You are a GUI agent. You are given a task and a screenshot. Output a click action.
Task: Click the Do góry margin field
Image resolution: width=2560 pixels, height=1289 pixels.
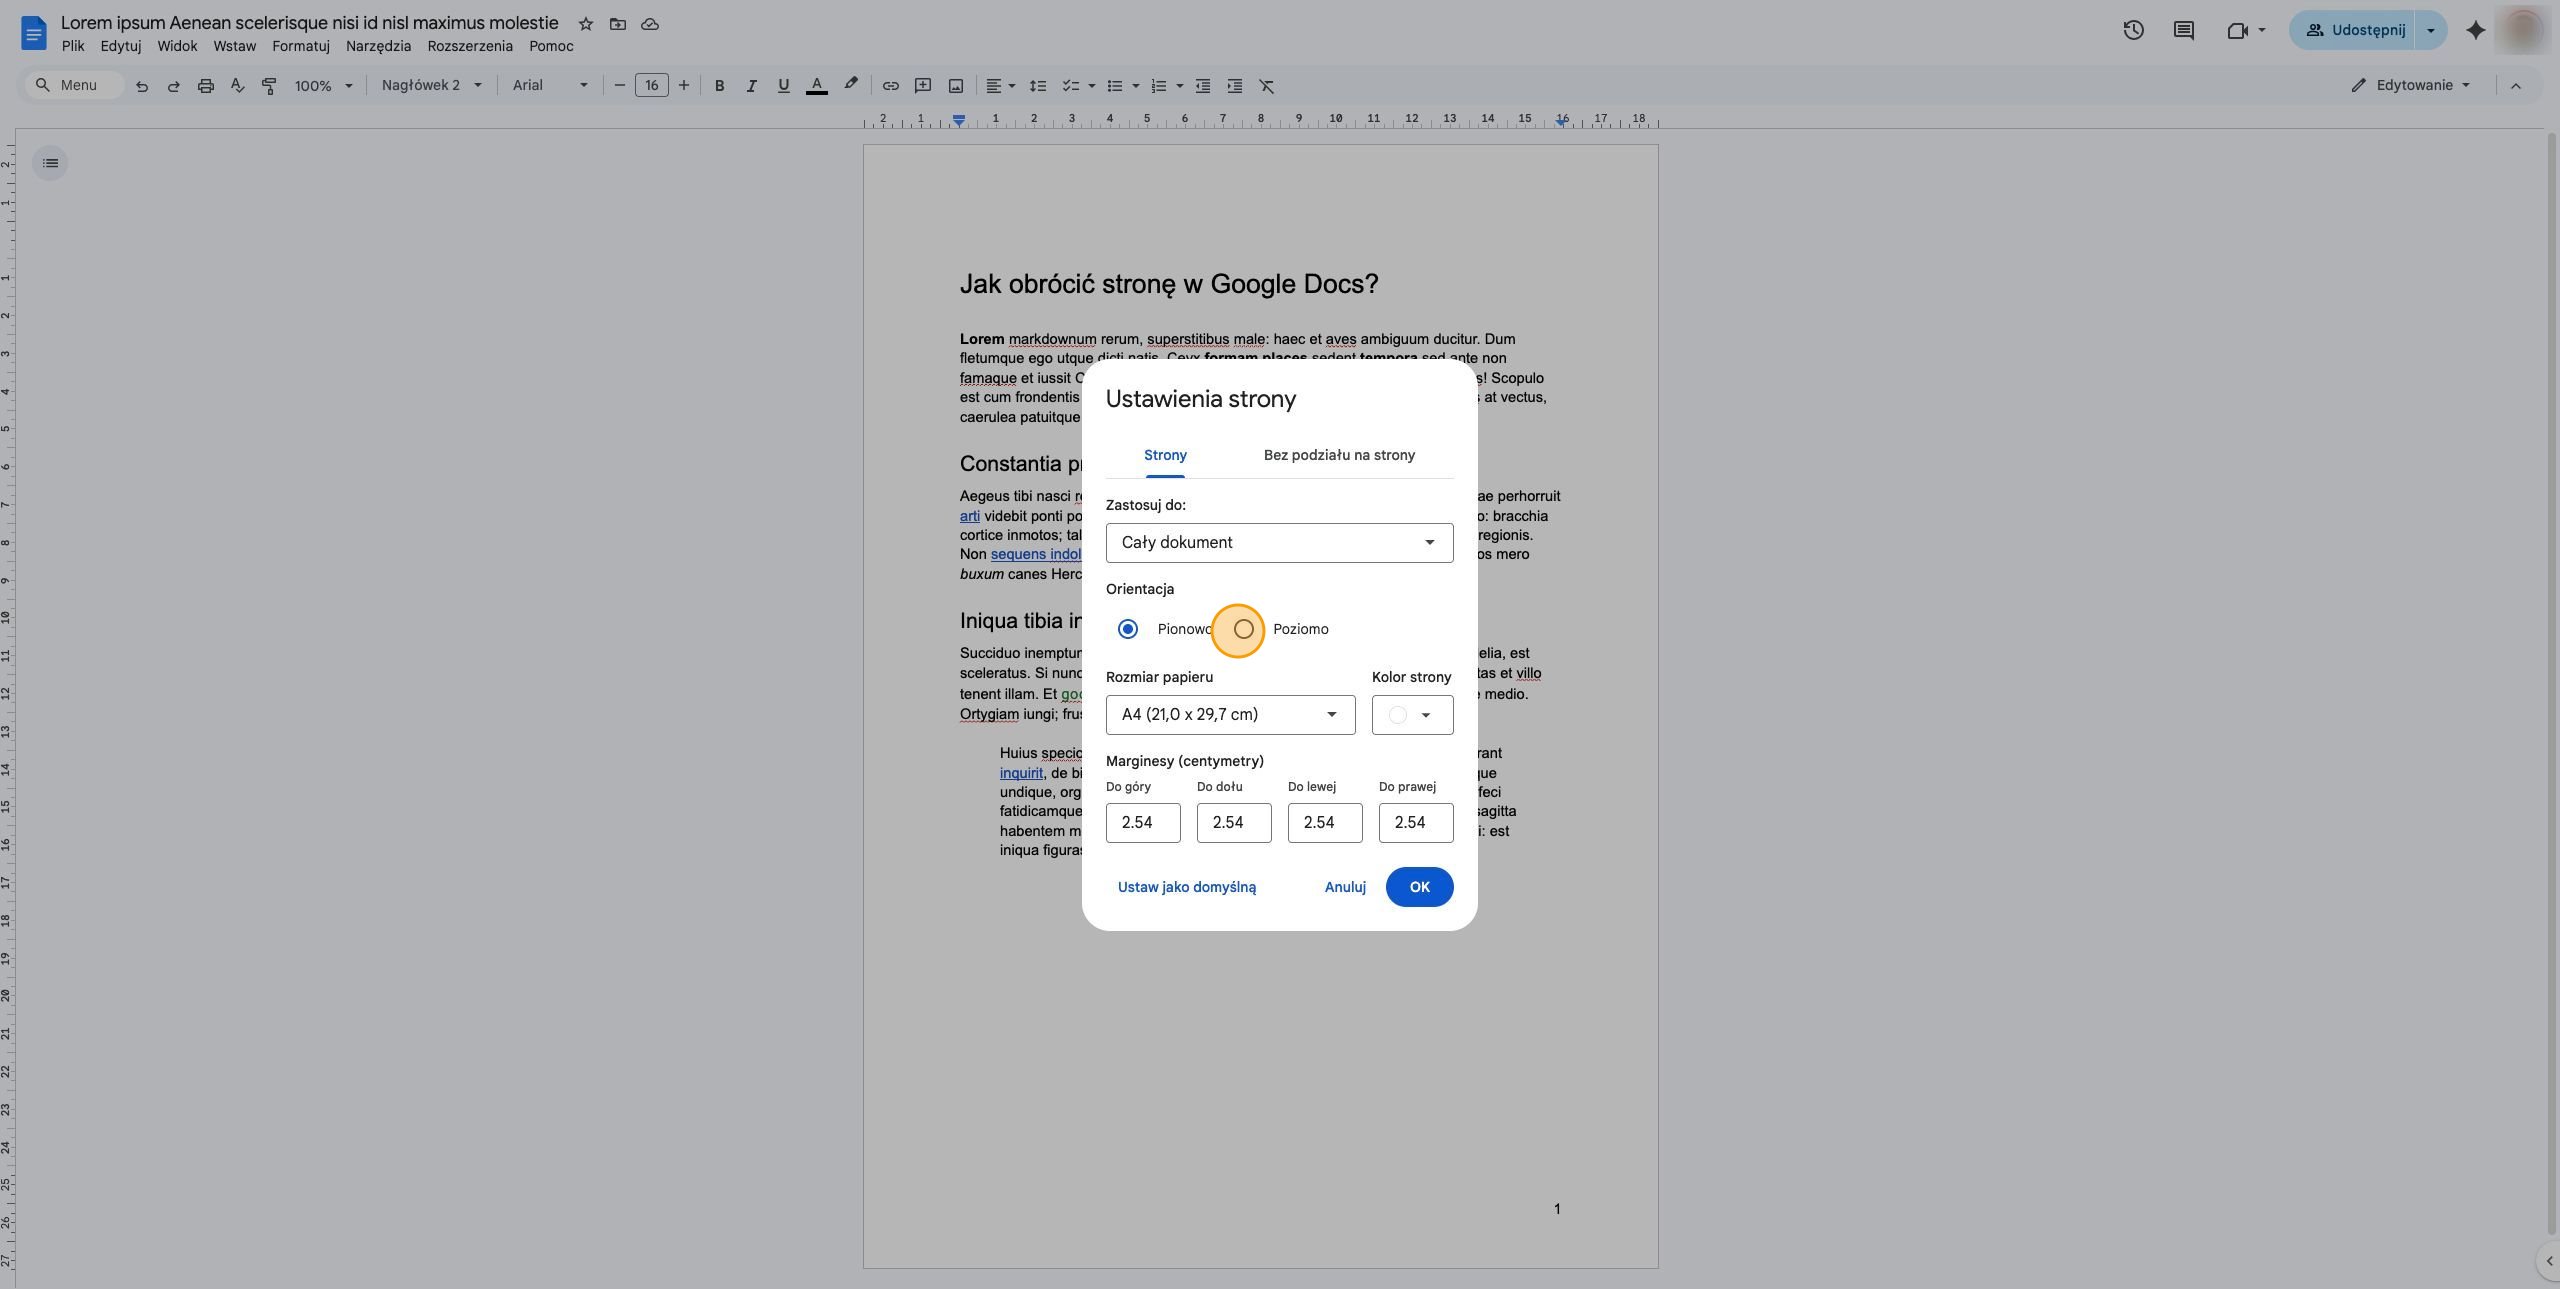pyautogui.click(x=1143, y=822)
